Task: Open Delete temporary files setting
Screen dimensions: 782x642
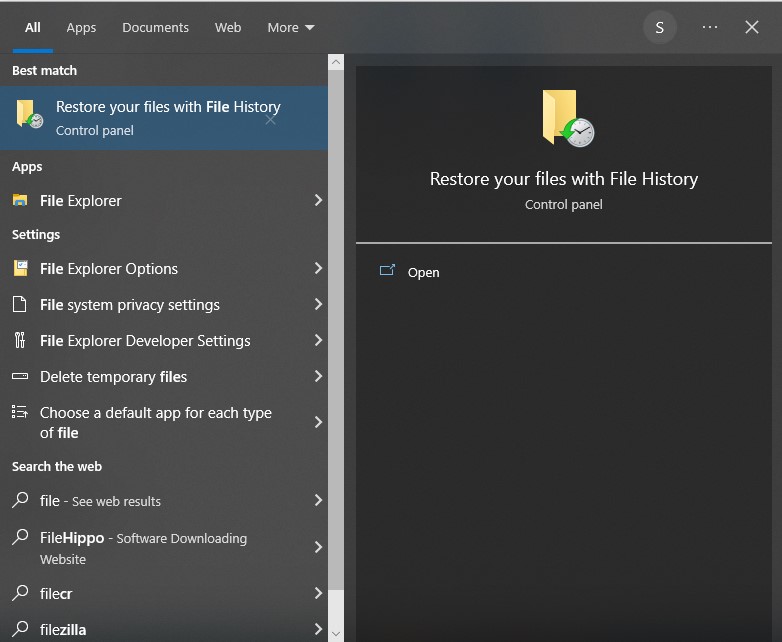Action: (164, 376)
